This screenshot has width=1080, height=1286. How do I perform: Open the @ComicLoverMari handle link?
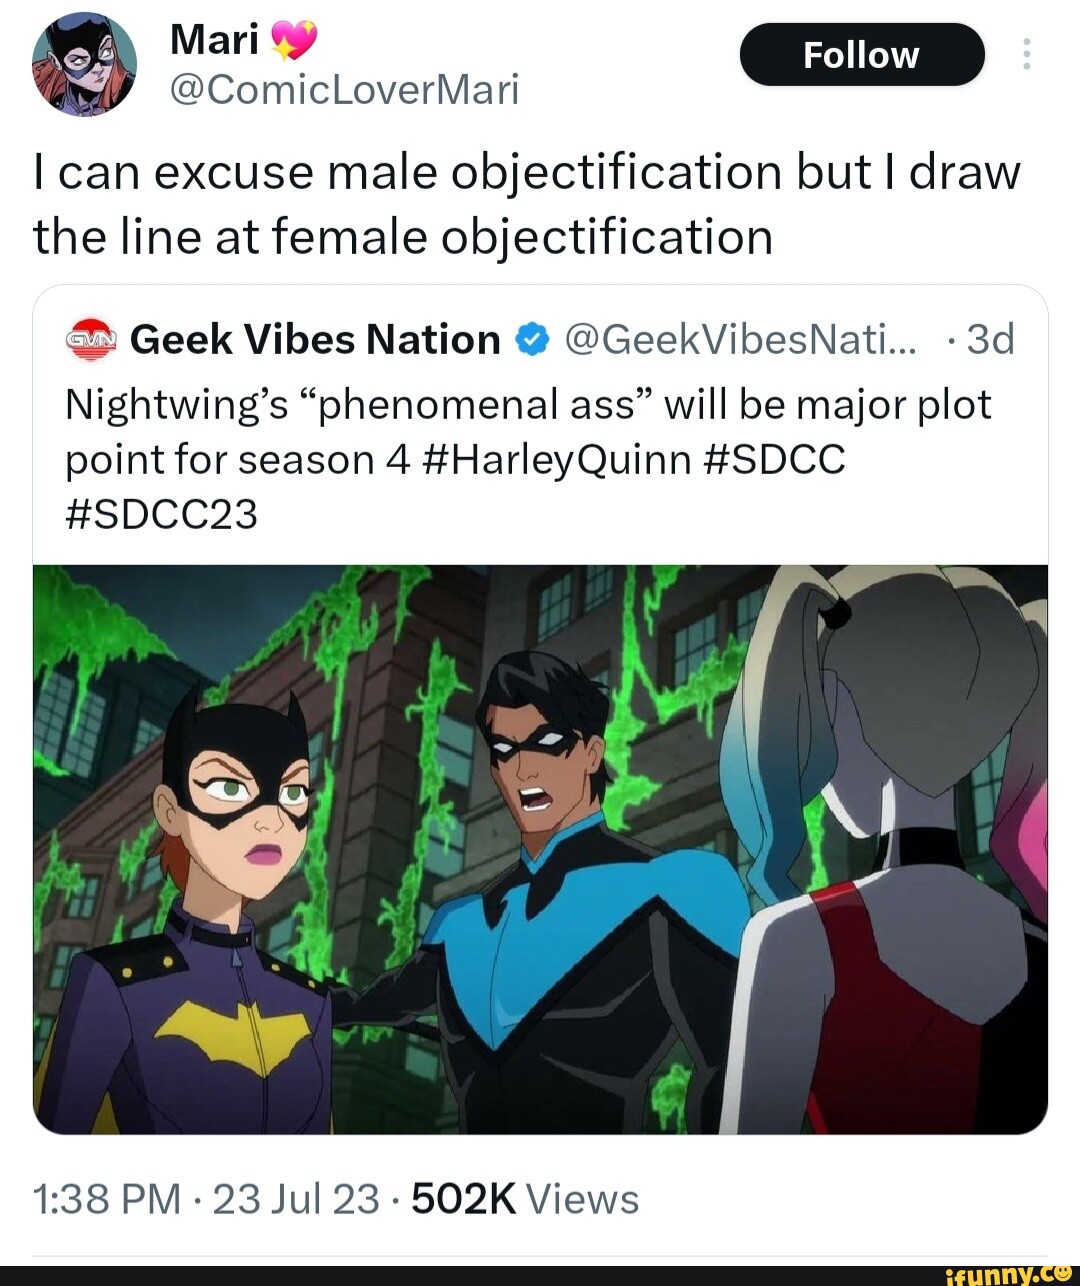(x=345, y=90)
